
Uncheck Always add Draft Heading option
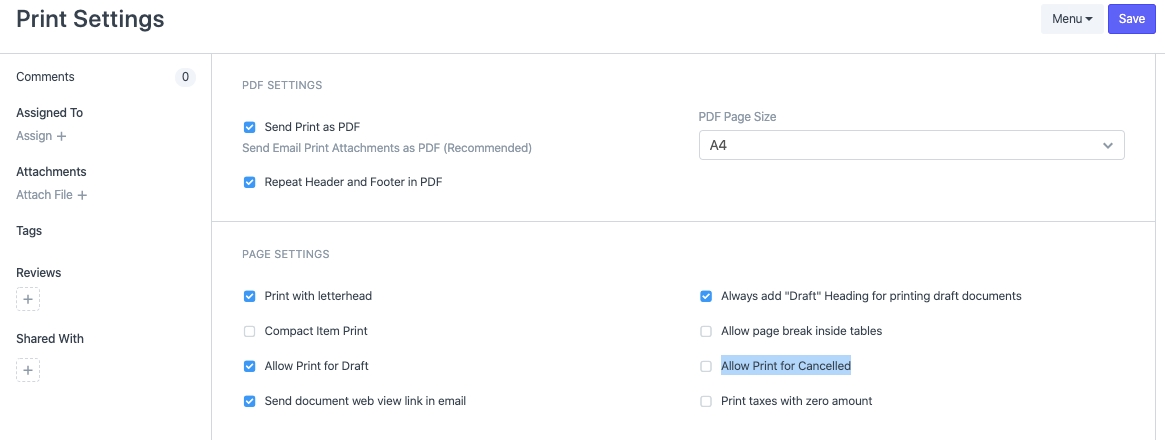pos(706,296)
